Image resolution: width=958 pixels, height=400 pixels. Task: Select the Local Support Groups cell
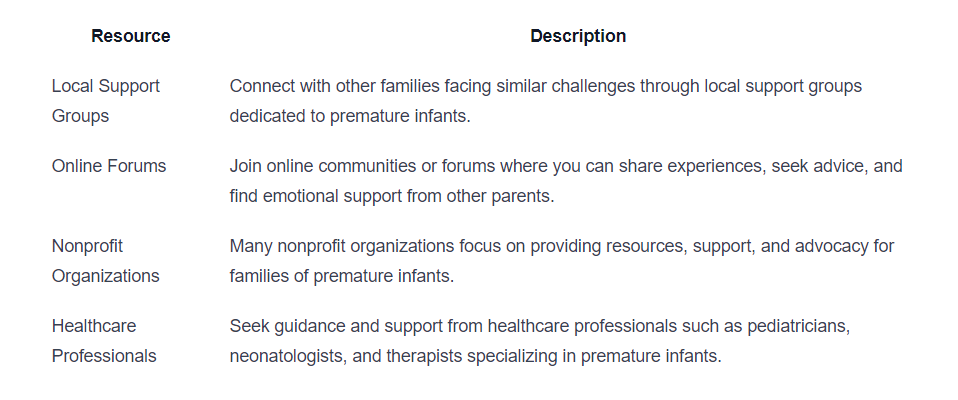point(106,101)
